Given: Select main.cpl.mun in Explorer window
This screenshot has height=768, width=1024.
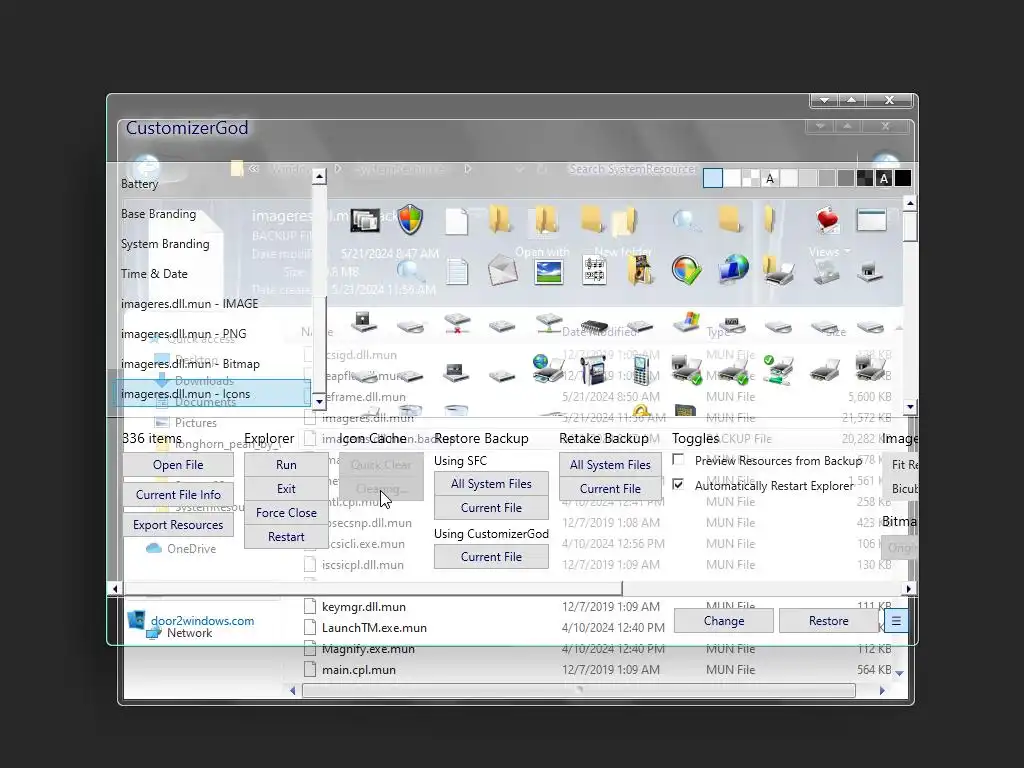Looking at the screenshot, I should (359, 669).
